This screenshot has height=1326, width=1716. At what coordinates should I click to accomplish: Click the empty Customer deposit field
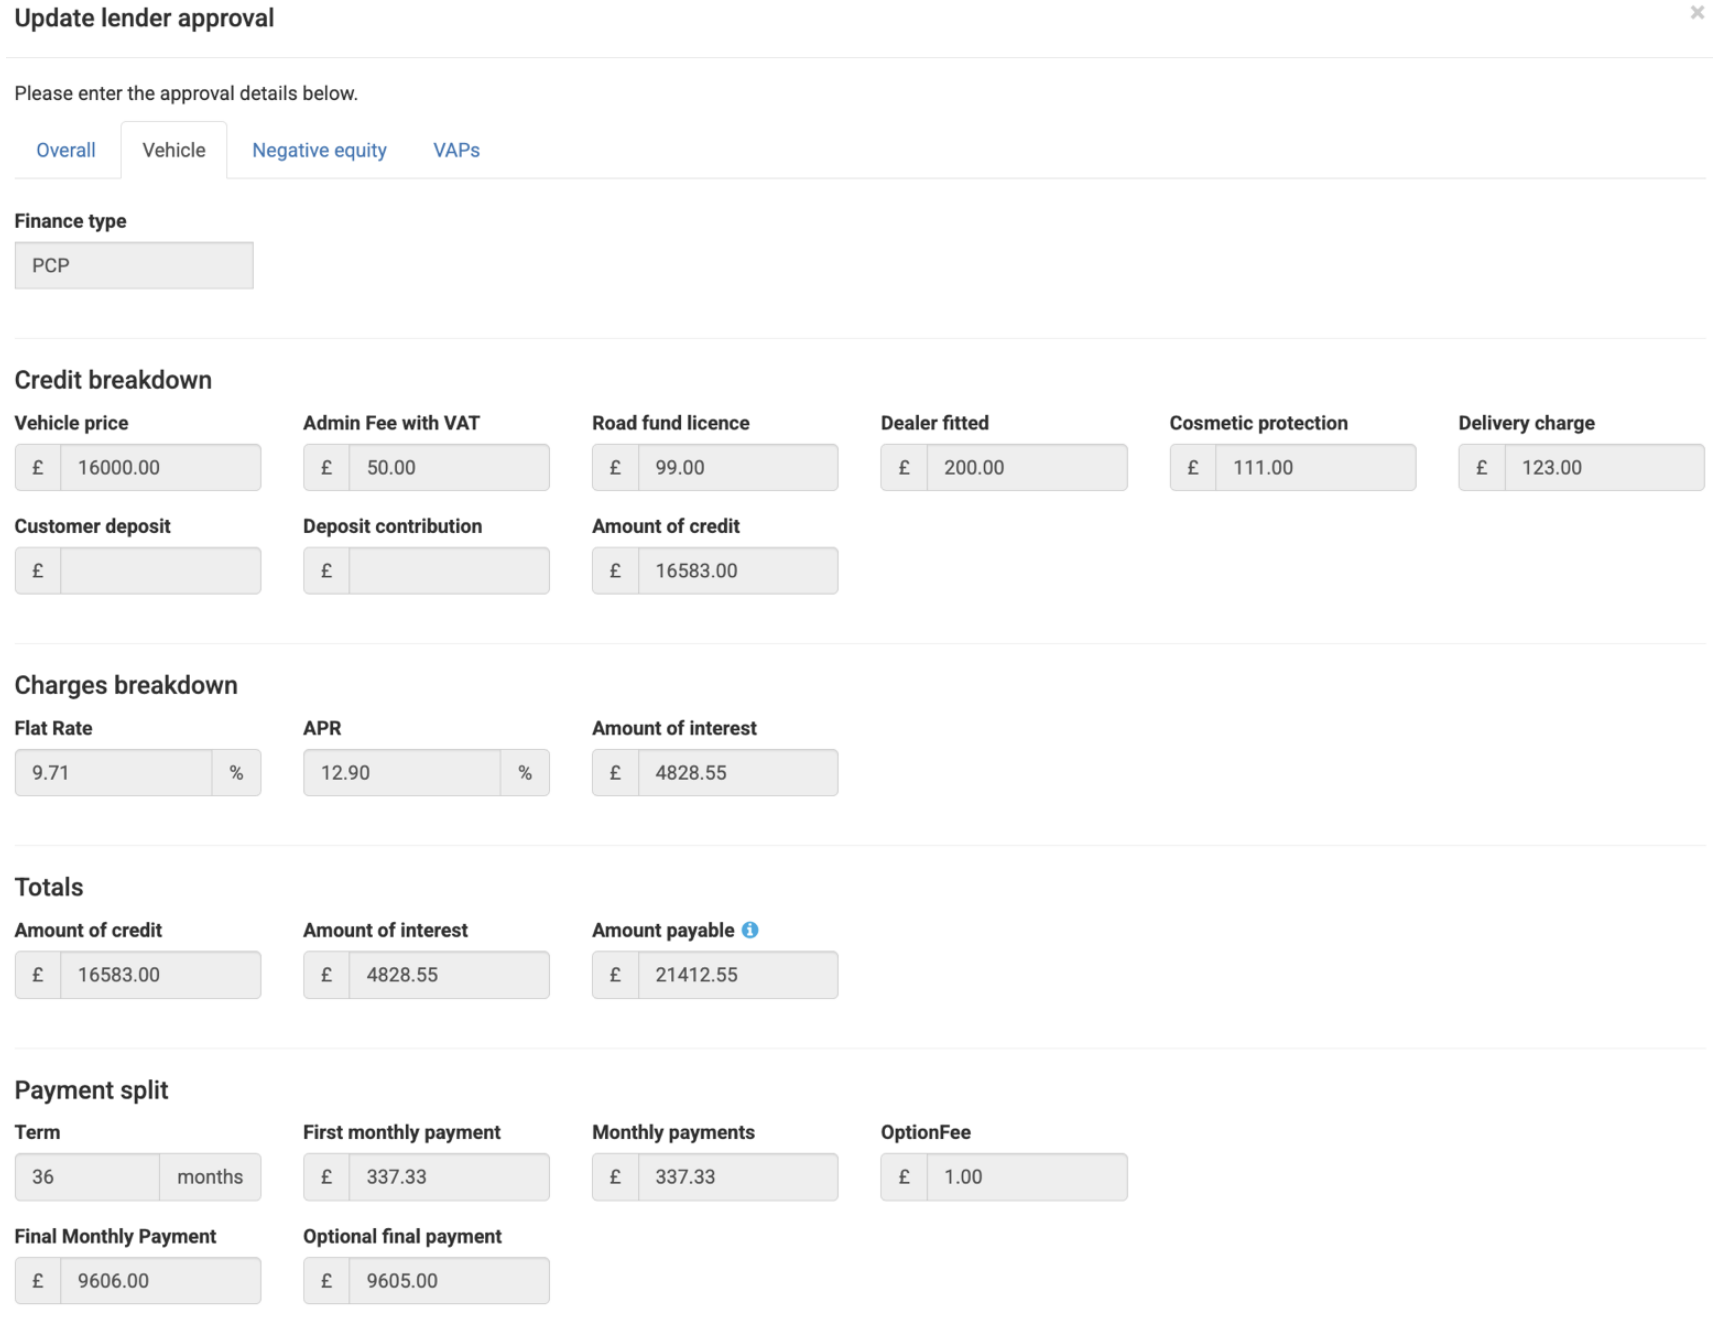point(160,571)
